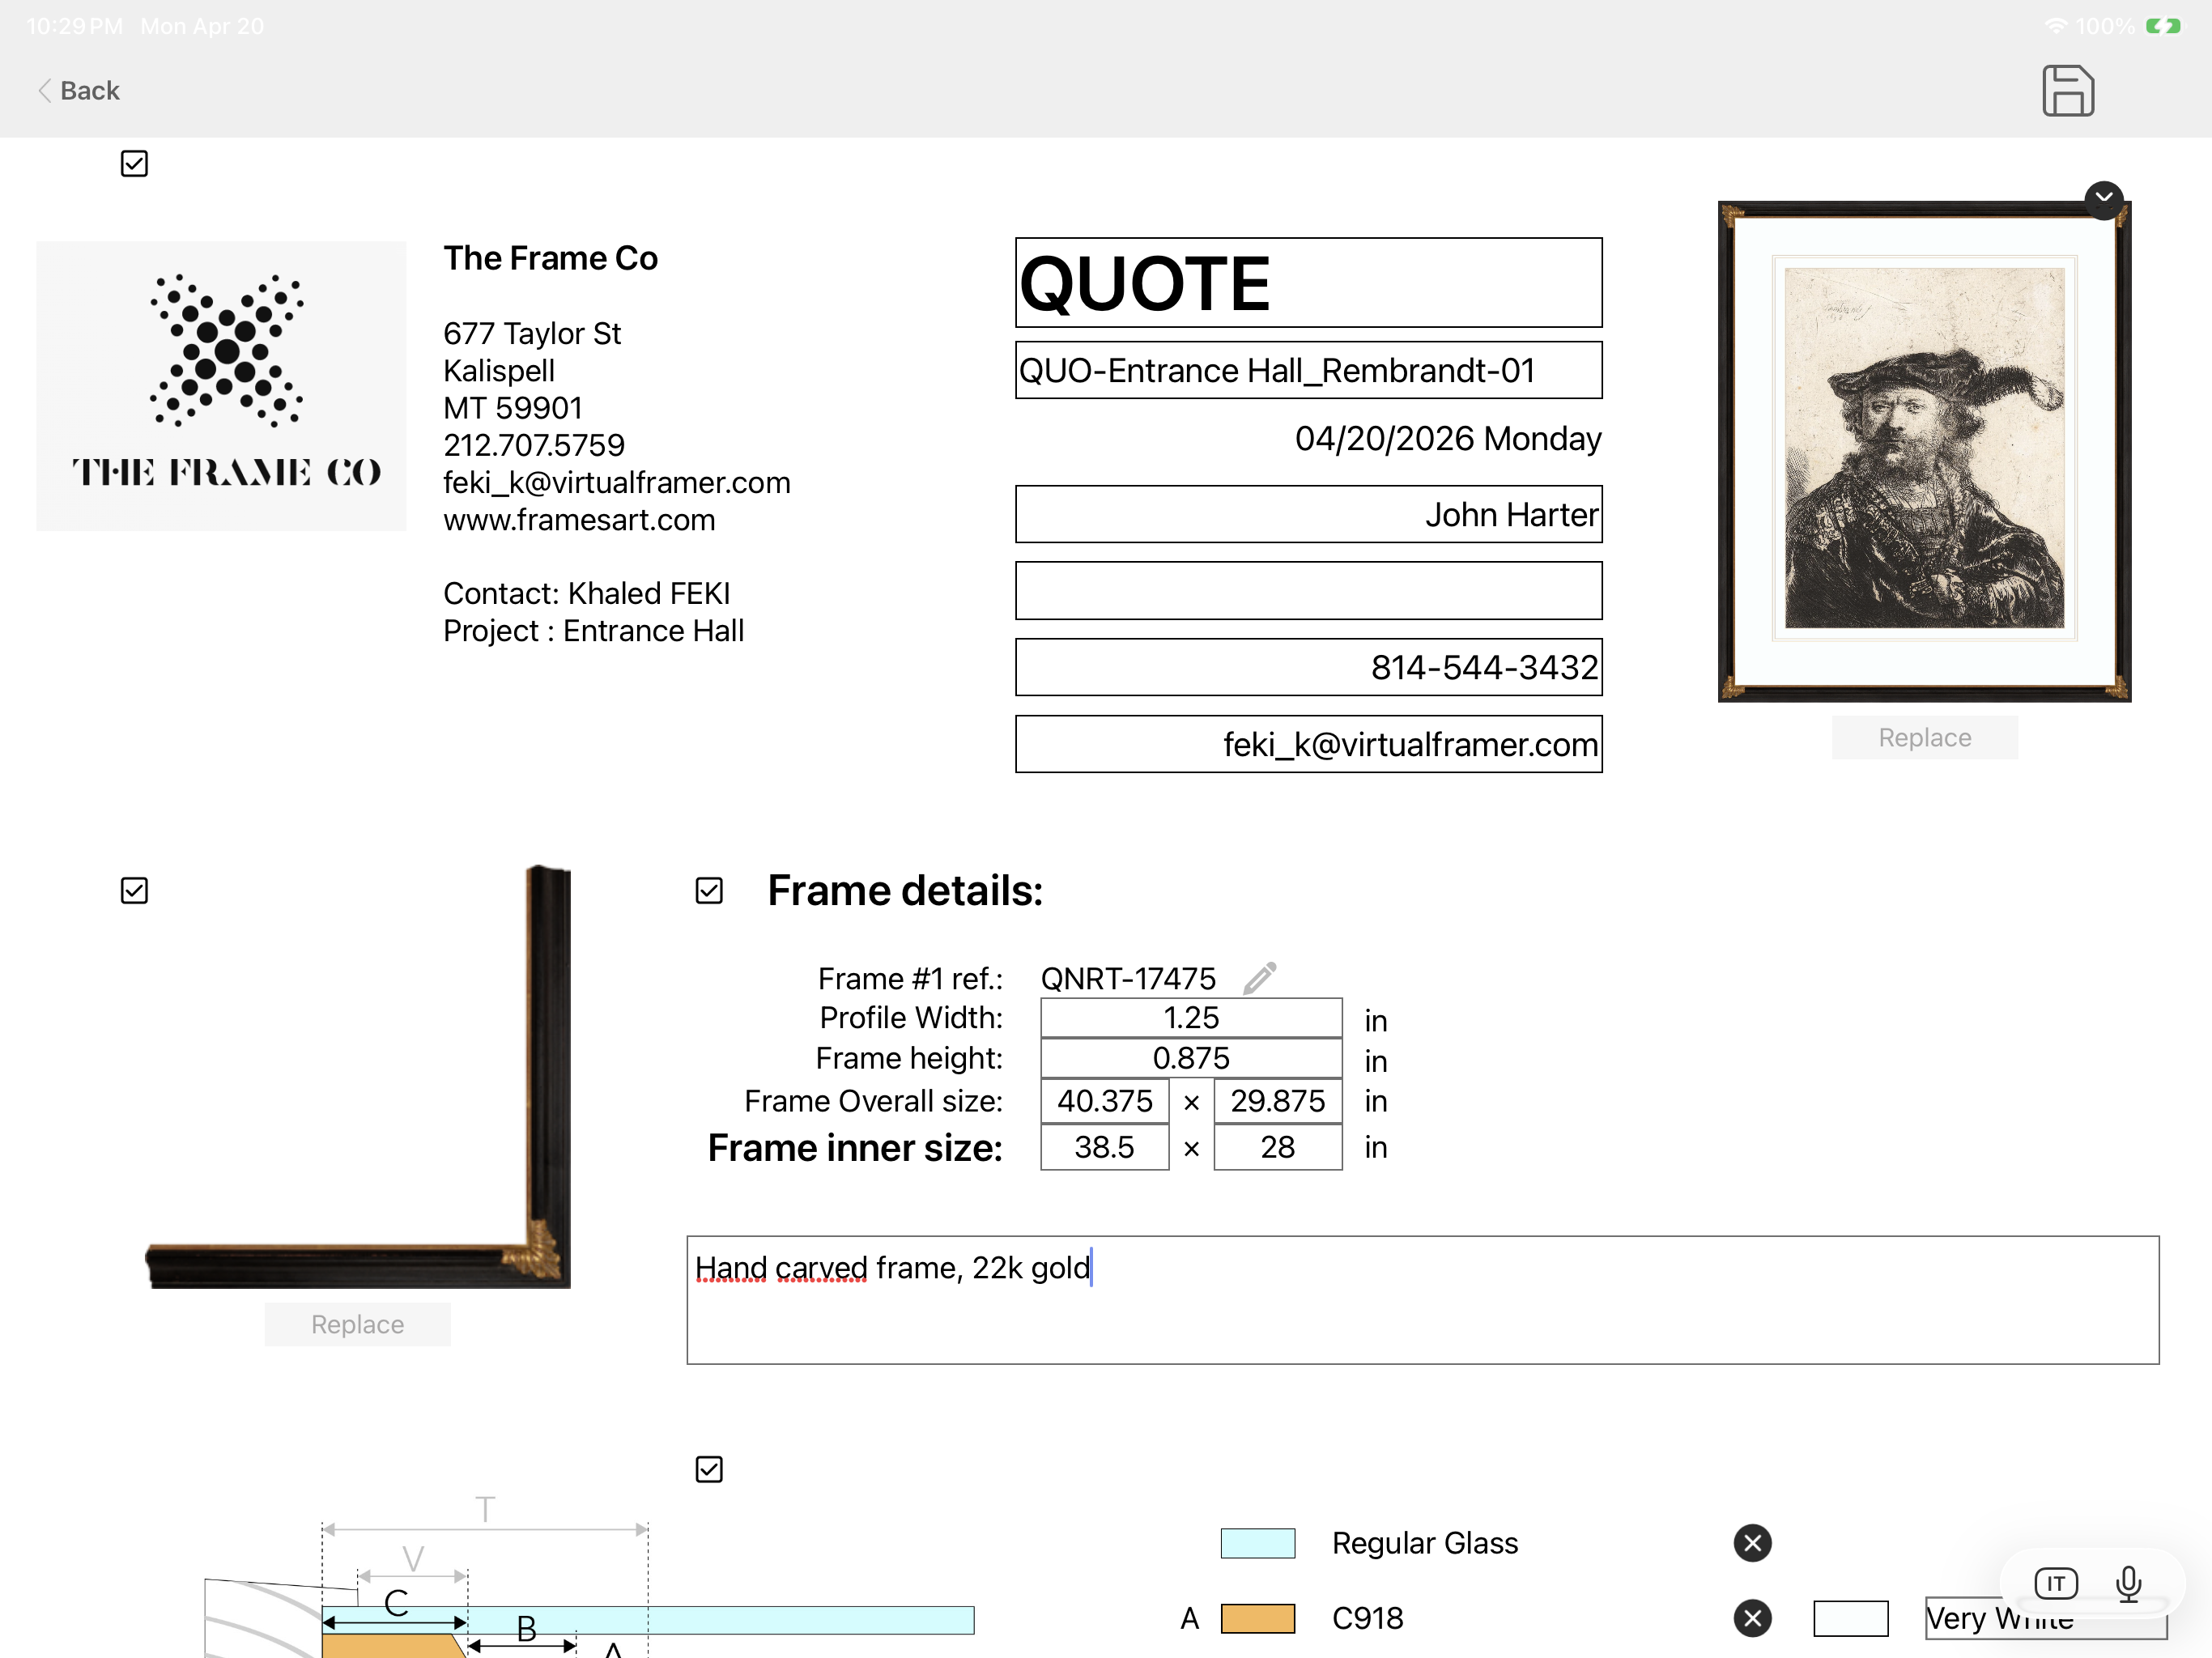Tap the save floppy disk icon
Viewport: 2212px width, 1658px height.
tap(2067, 91)
